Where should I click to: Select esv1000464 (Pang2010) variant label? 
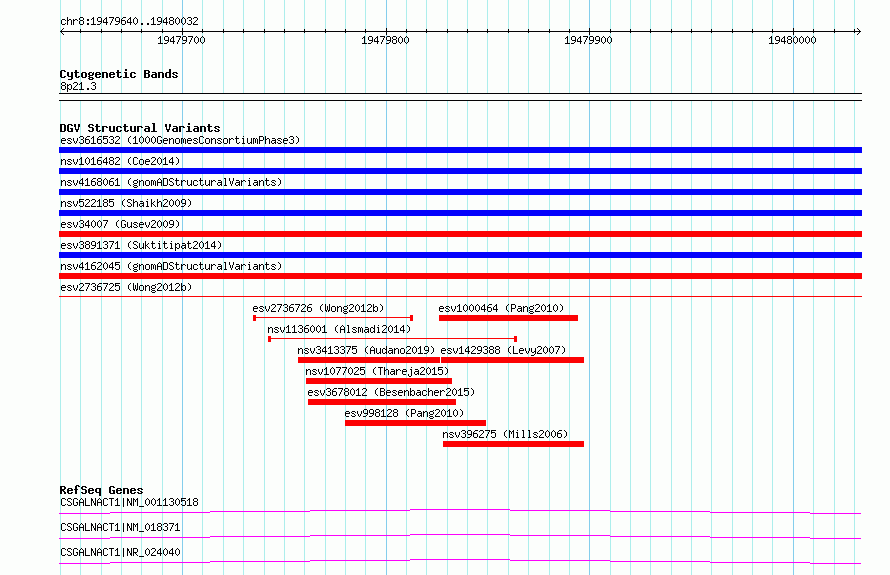coord(501,308)
